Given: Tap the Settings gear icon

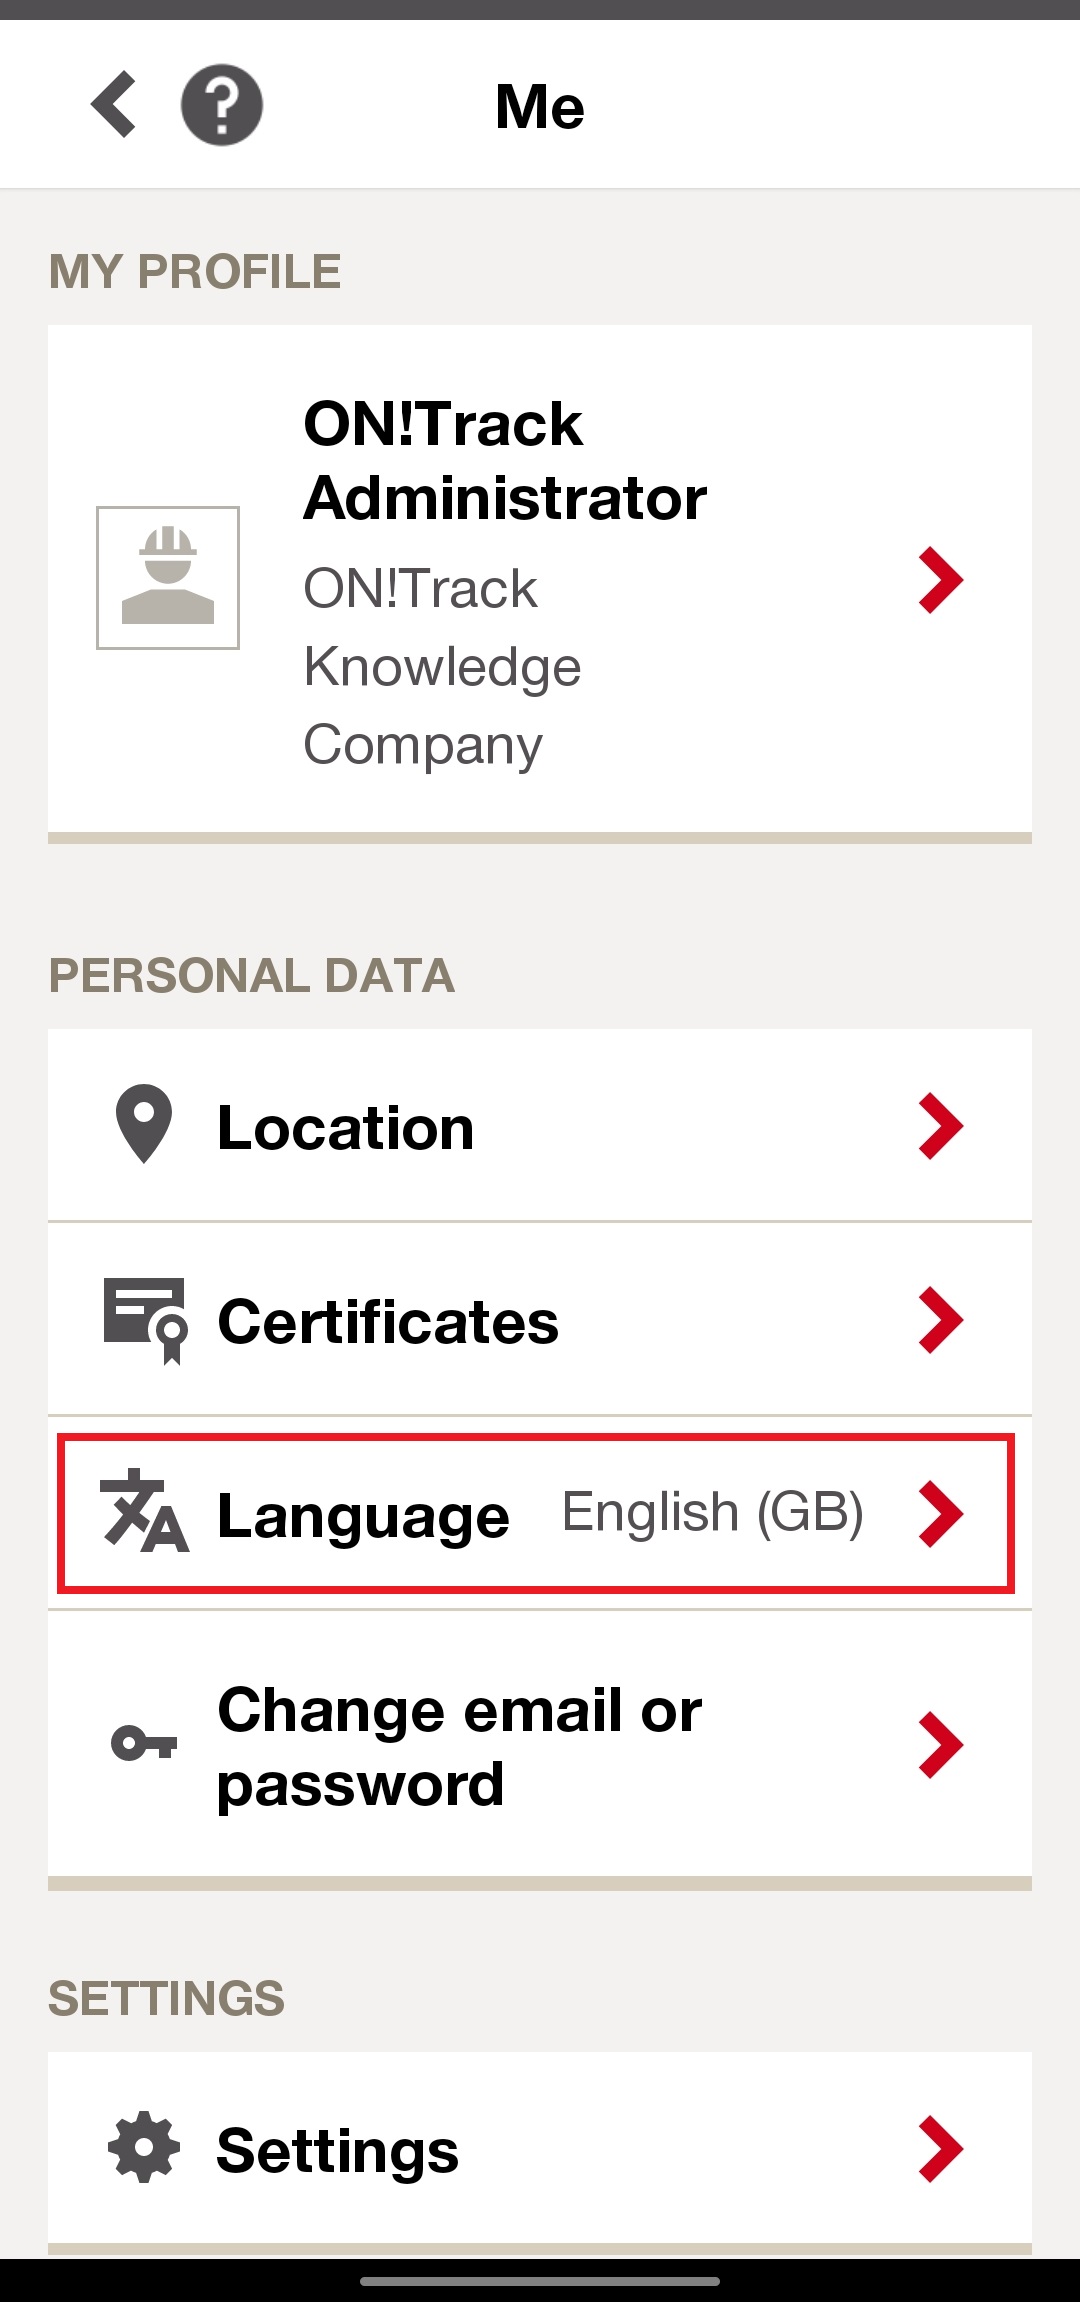Looking at the screenshot, I should click(144, 2147).
